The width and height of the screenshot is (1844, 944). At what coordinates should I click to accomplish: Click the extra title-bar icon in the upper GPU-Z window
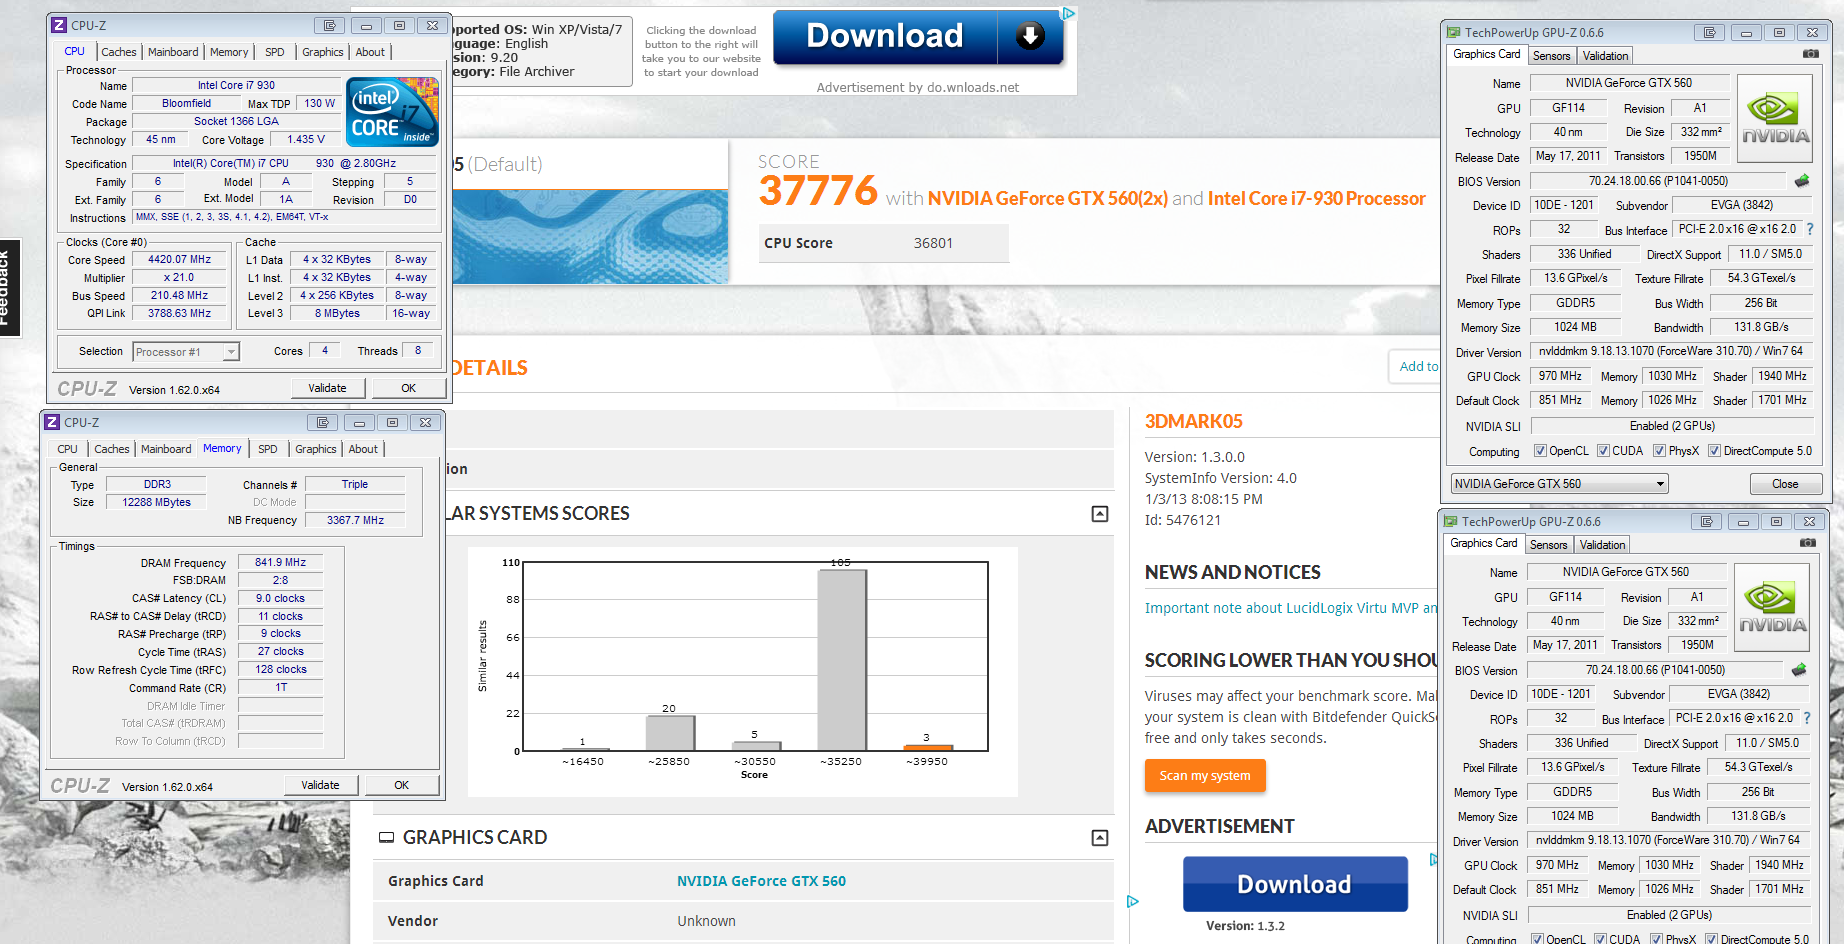coord(1710,32)
